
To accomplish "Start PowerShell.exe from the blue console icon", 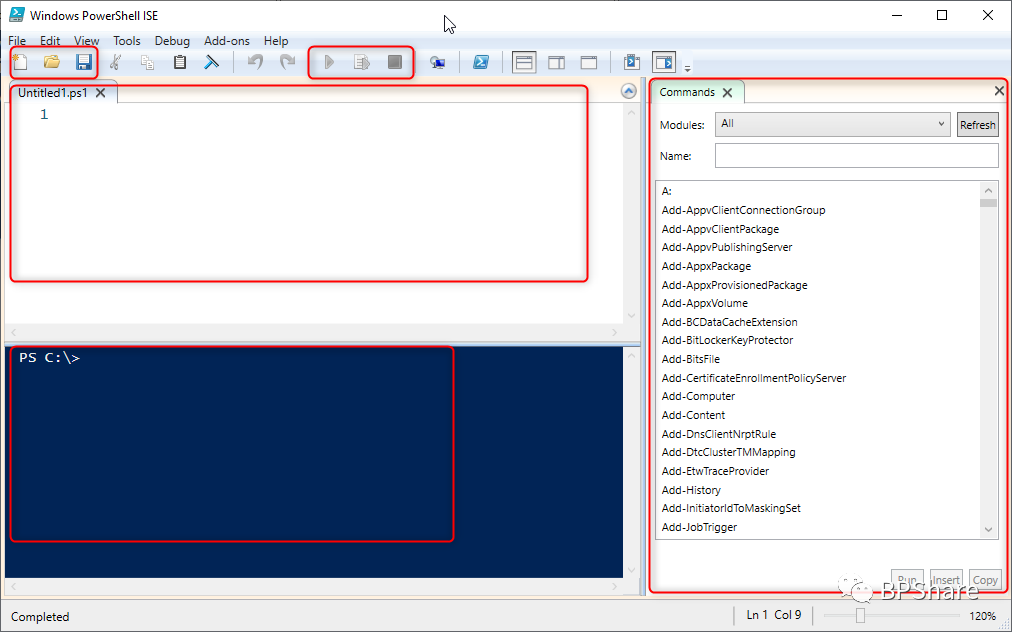I will tap(481, 62).
